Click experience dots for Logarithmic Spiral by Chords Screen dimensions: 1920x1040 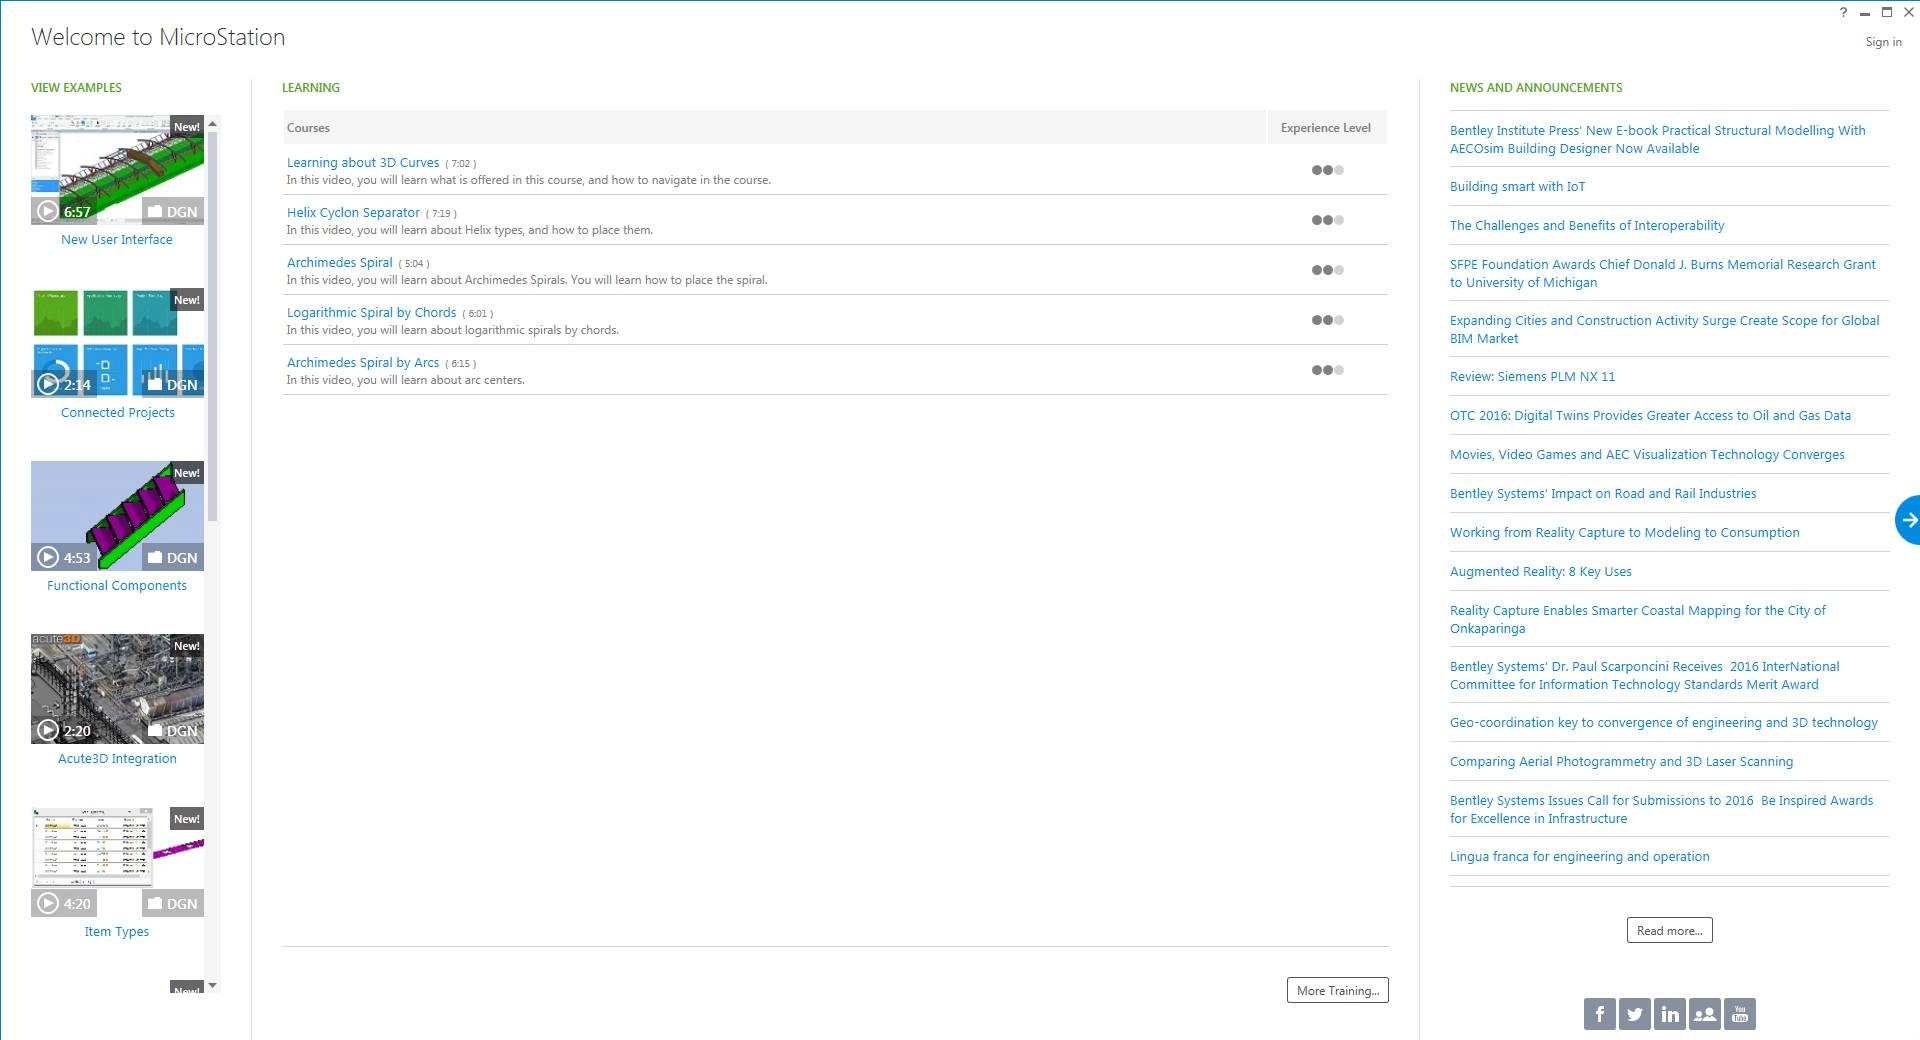coord(1327,320)
